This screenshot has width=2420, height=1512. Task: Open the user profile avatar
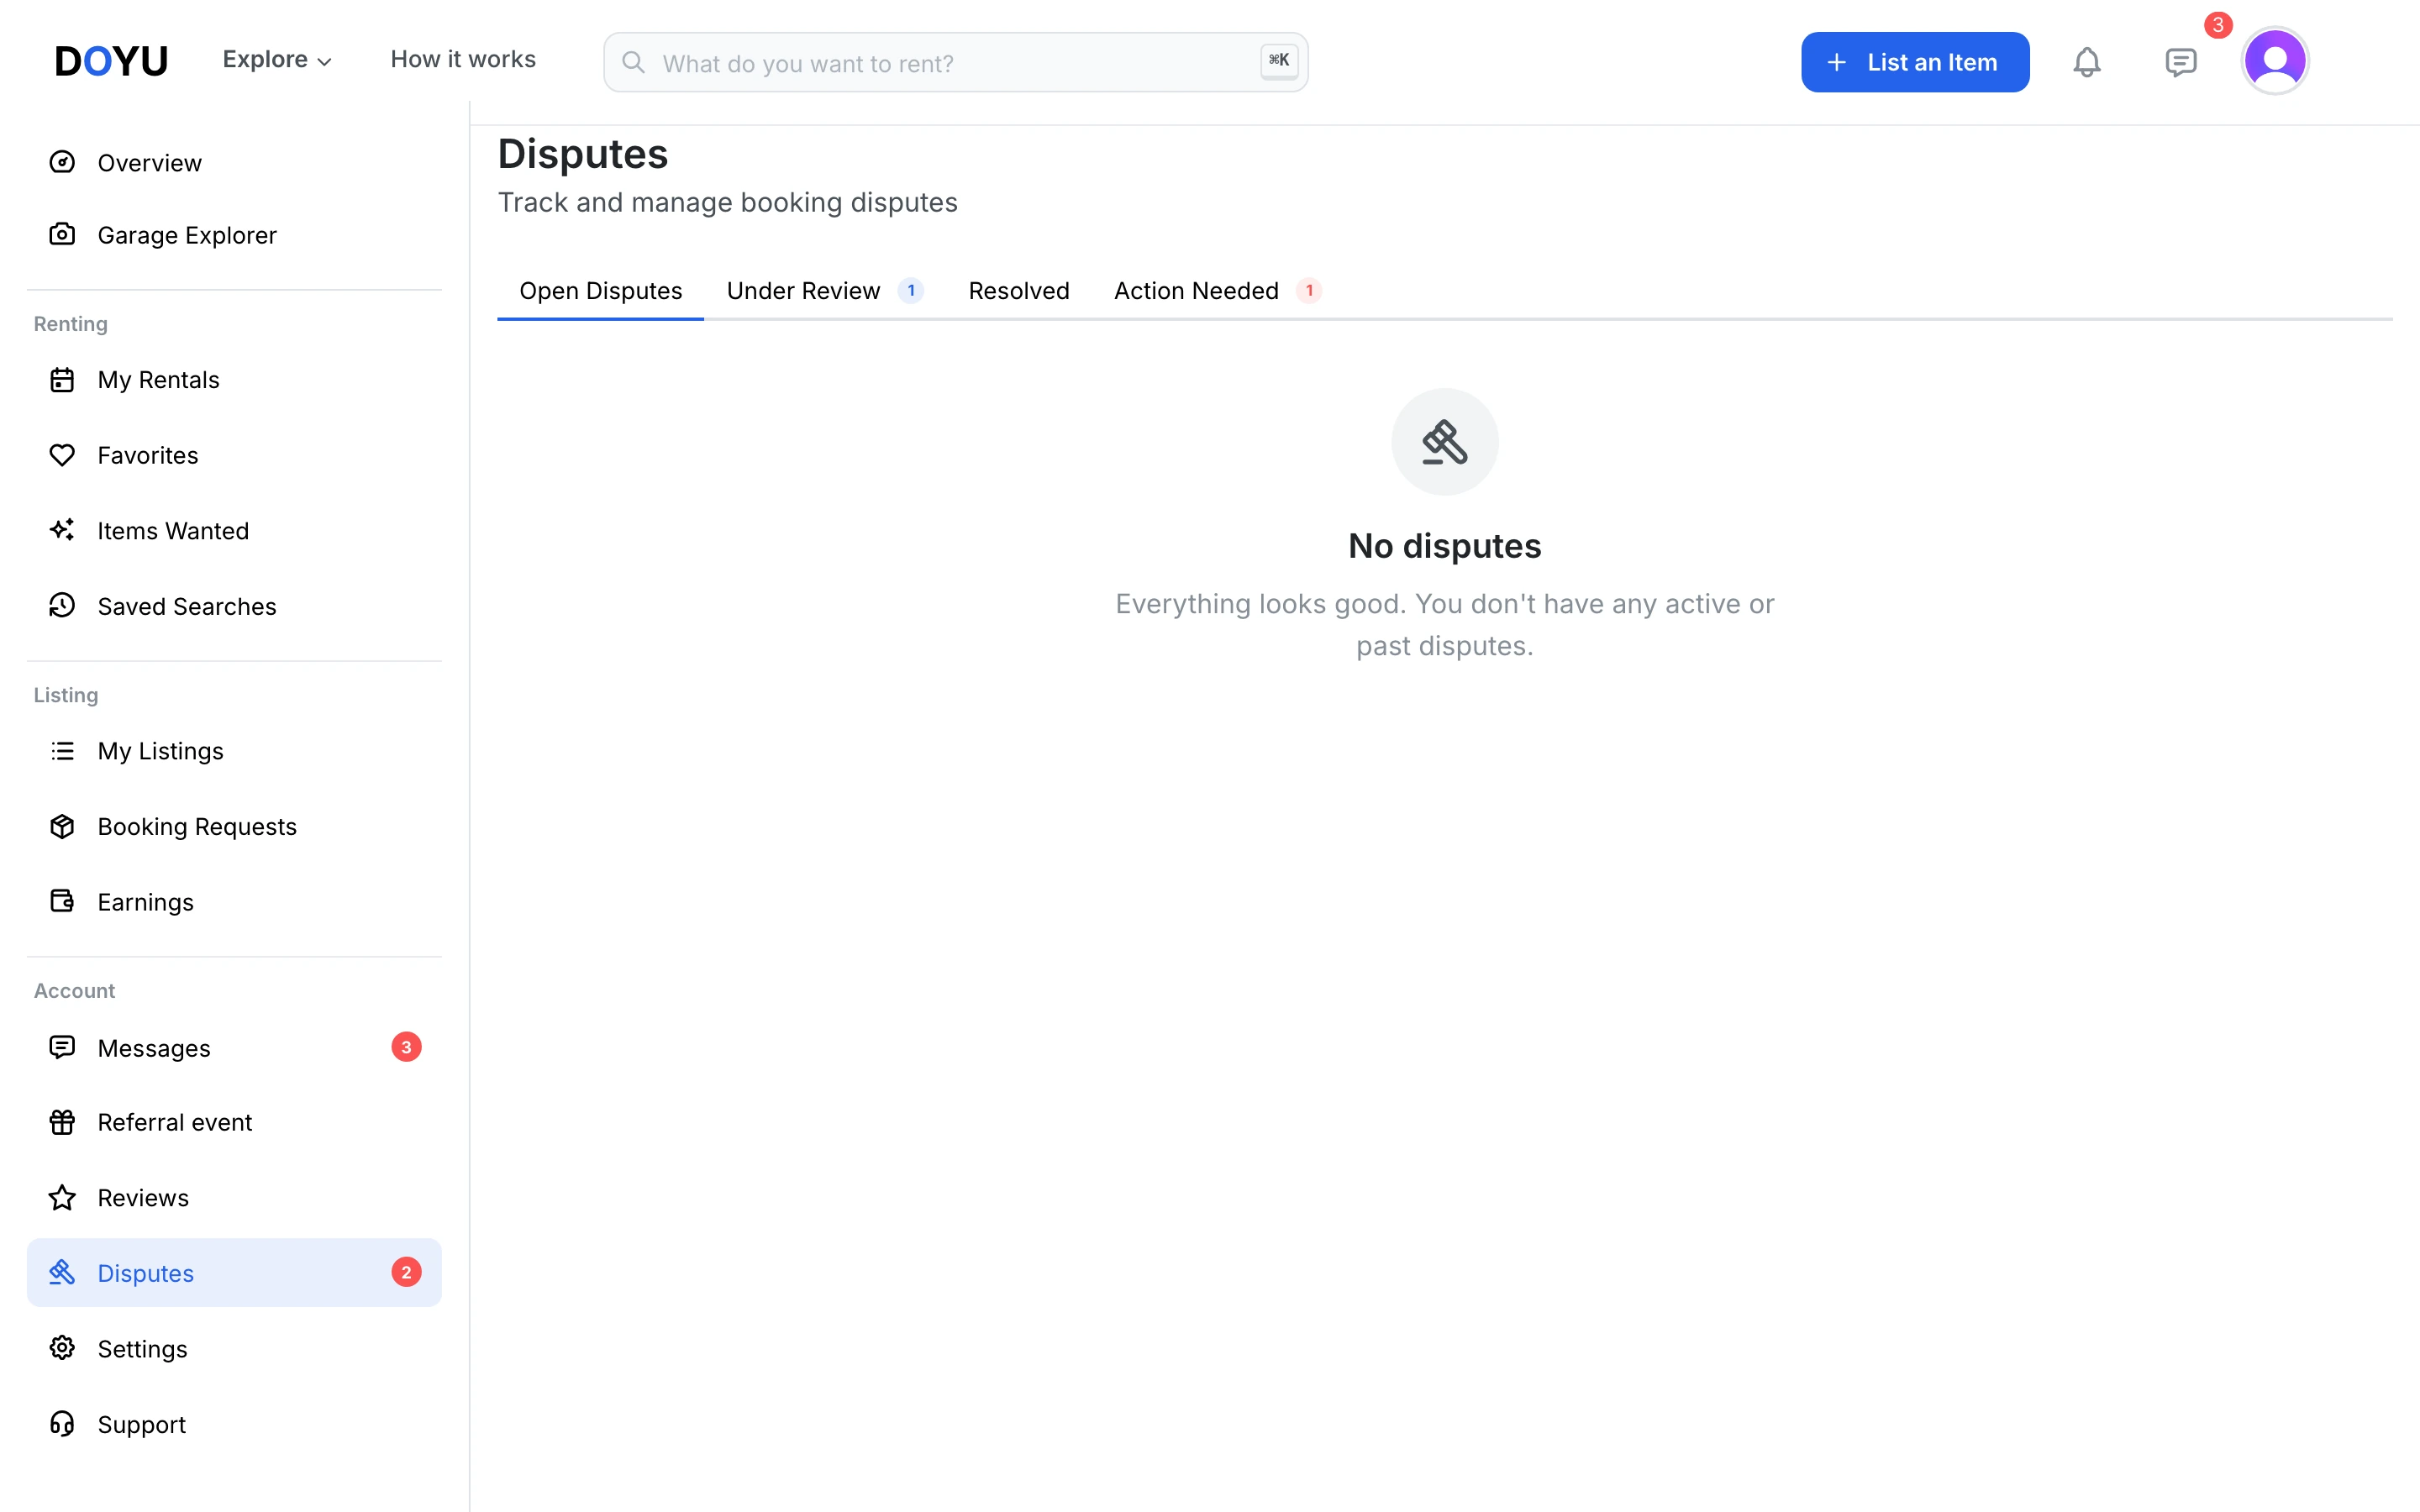pyautogui.click(x=2275, y=61)
